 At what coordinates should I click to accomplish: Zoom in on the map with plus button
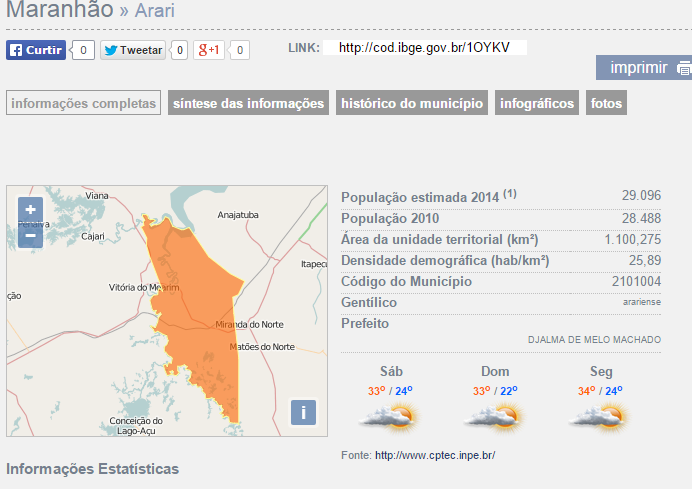(x=30, y=209)
